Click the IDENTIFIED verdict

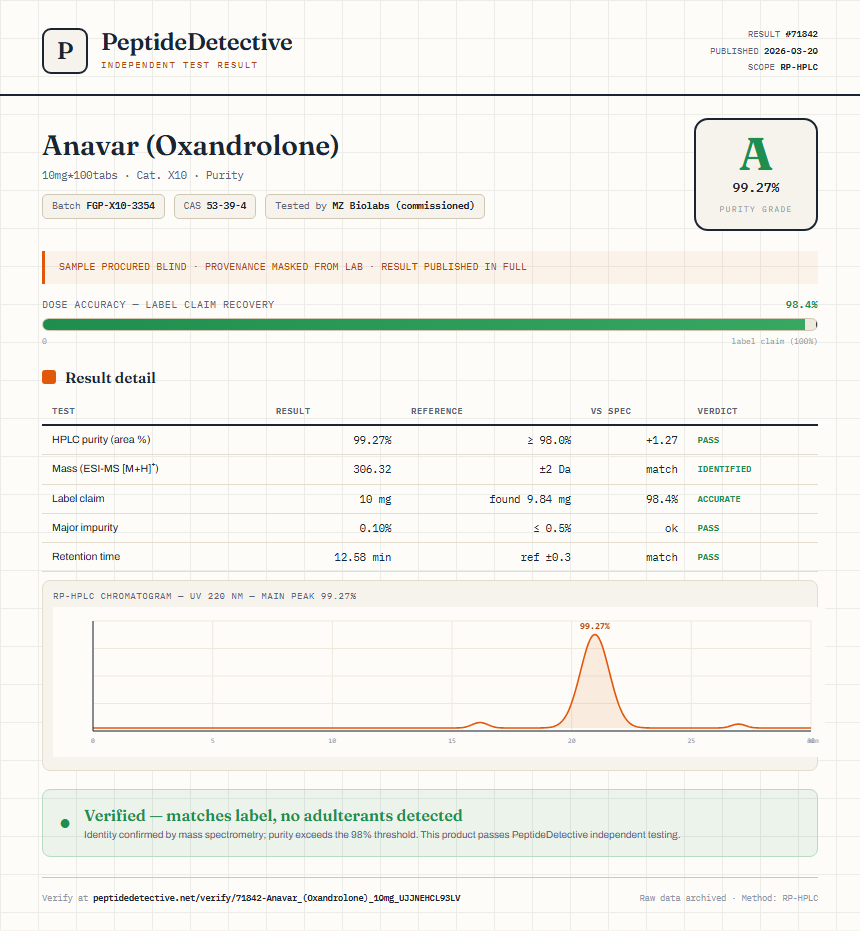click(x=725, y=469)
